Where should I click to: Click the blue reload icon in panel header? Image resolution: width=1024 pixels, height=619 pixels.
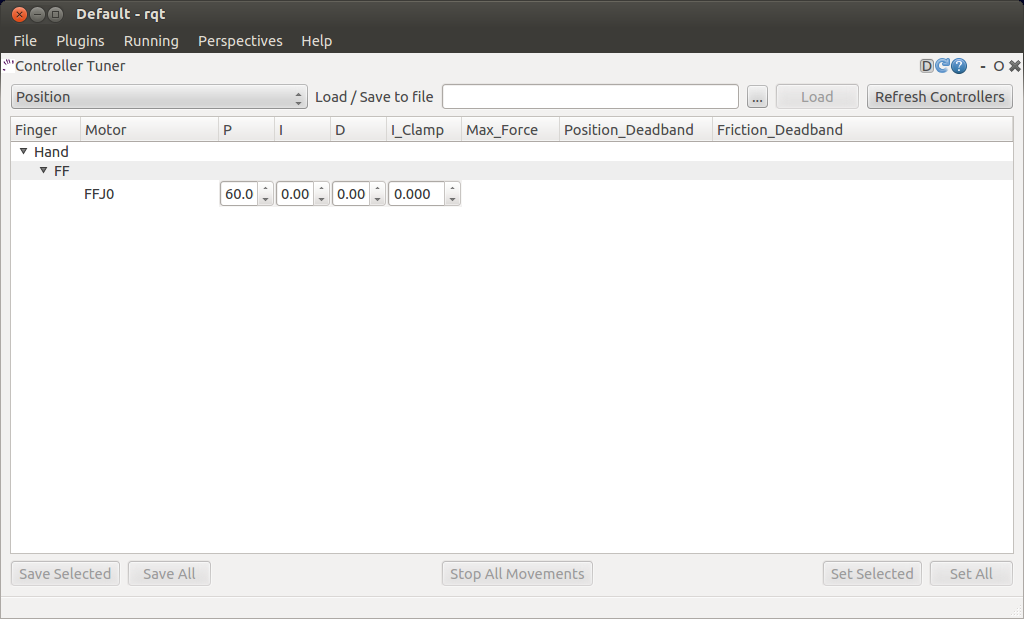tap(942, 66)
